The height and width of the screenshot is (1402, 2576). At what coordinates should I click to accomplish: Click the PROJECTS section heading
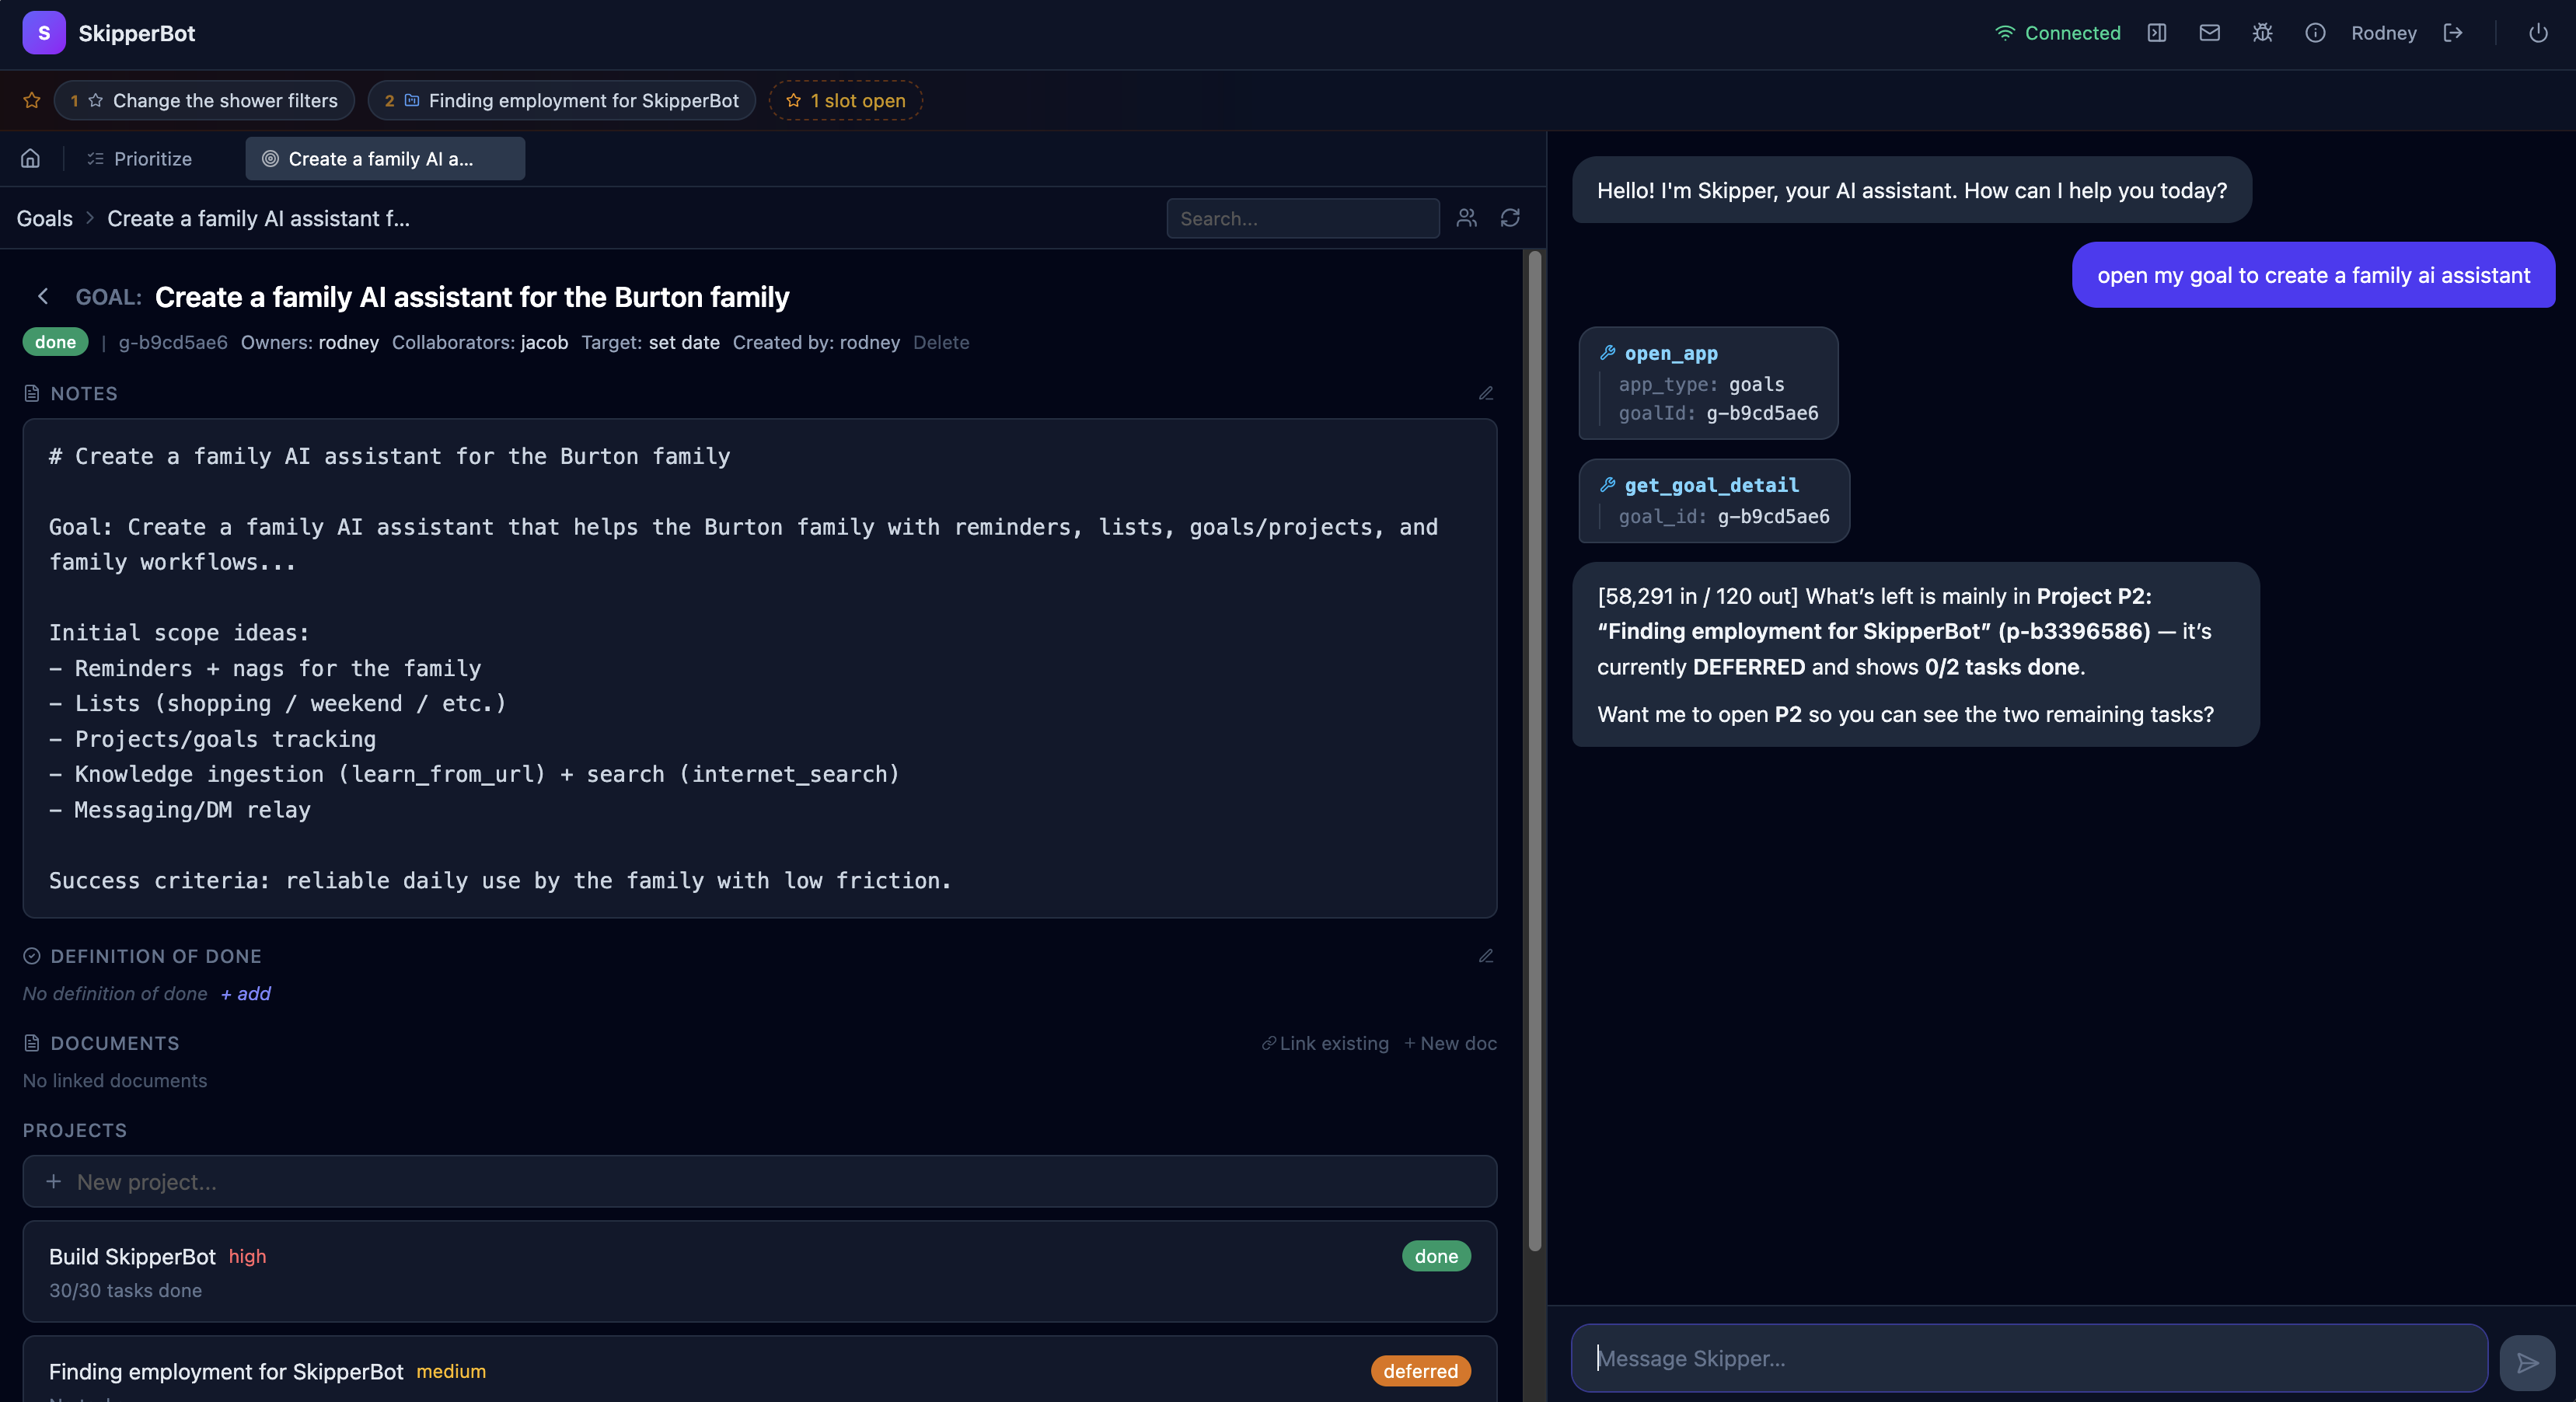pos(75,1130)
